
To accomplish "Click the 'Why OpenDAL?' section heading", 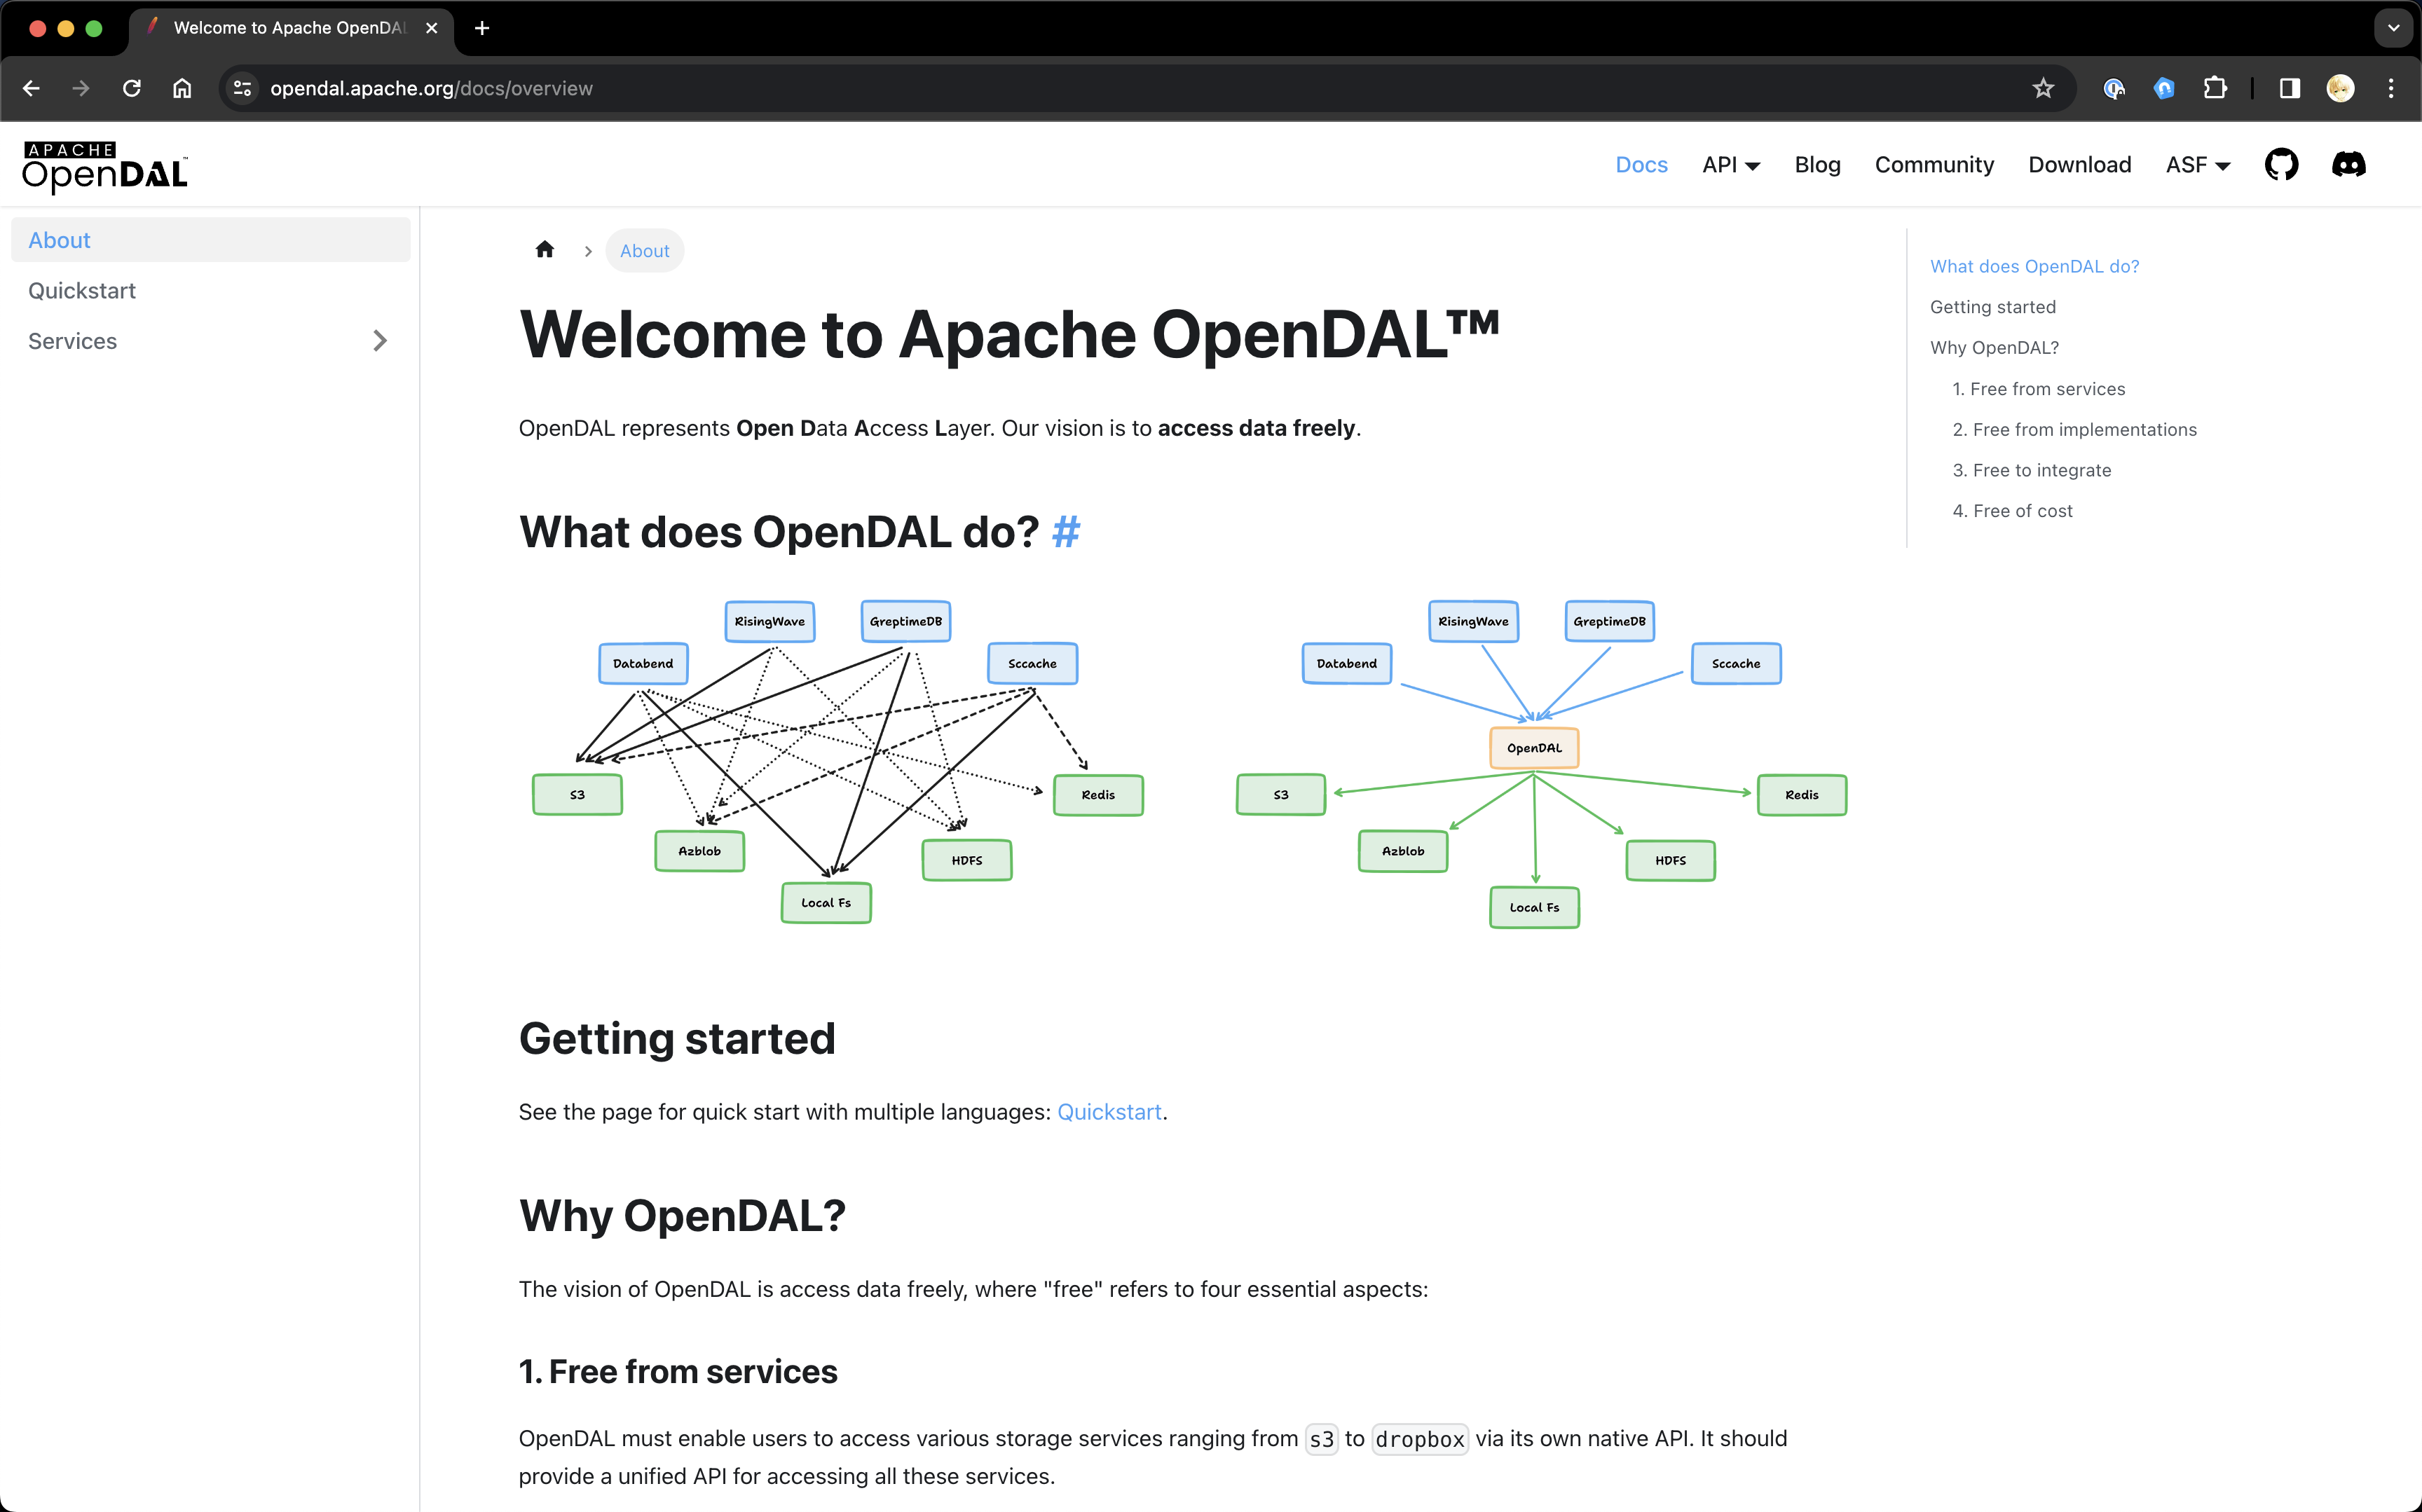I will [682, 1216].
